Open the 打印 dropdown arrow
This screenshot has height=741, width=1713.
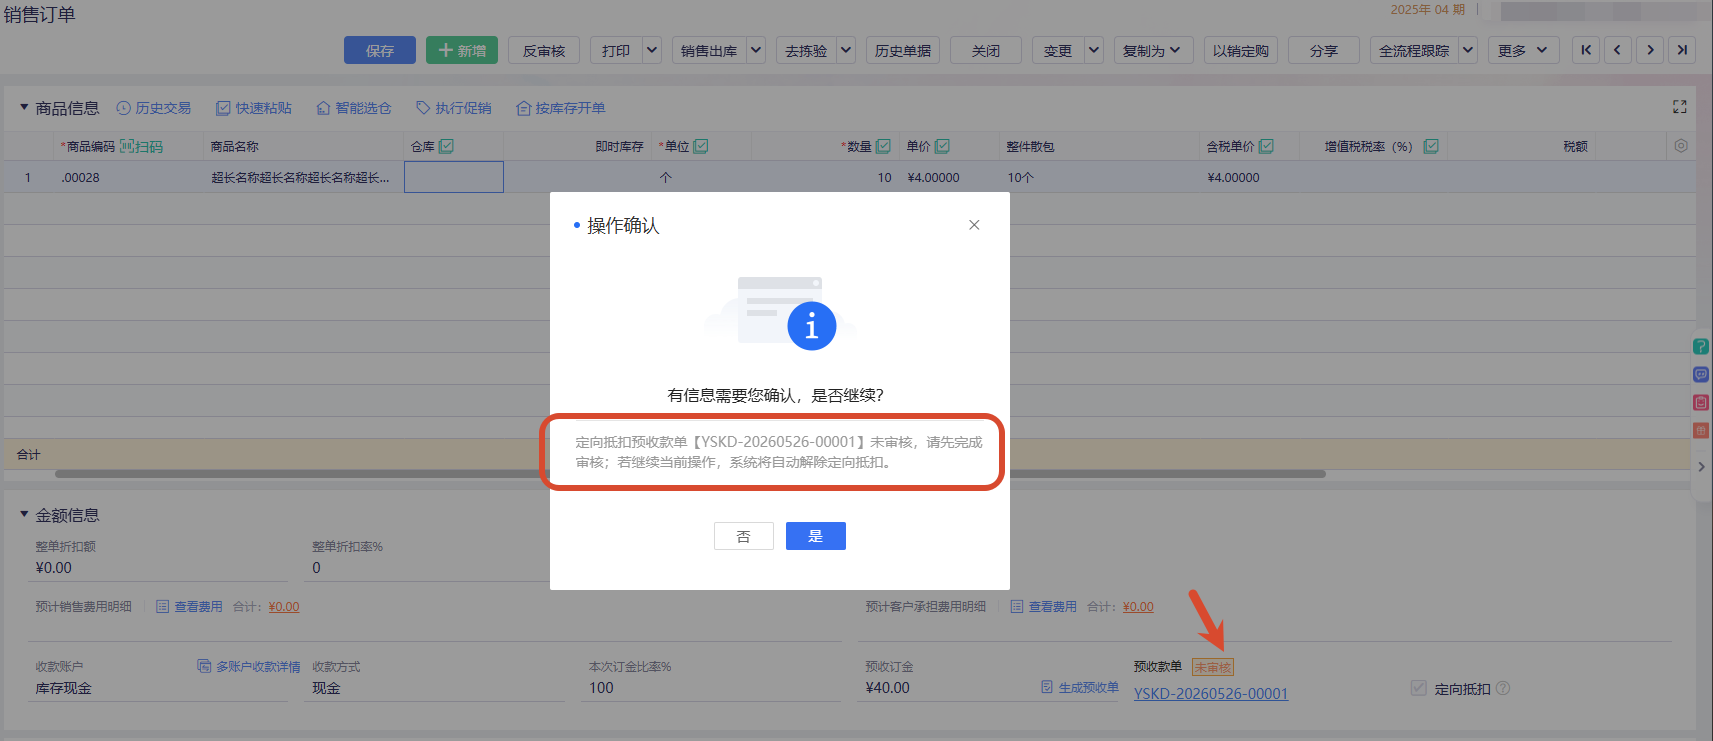pyautogui.click(x=652, y=50)
